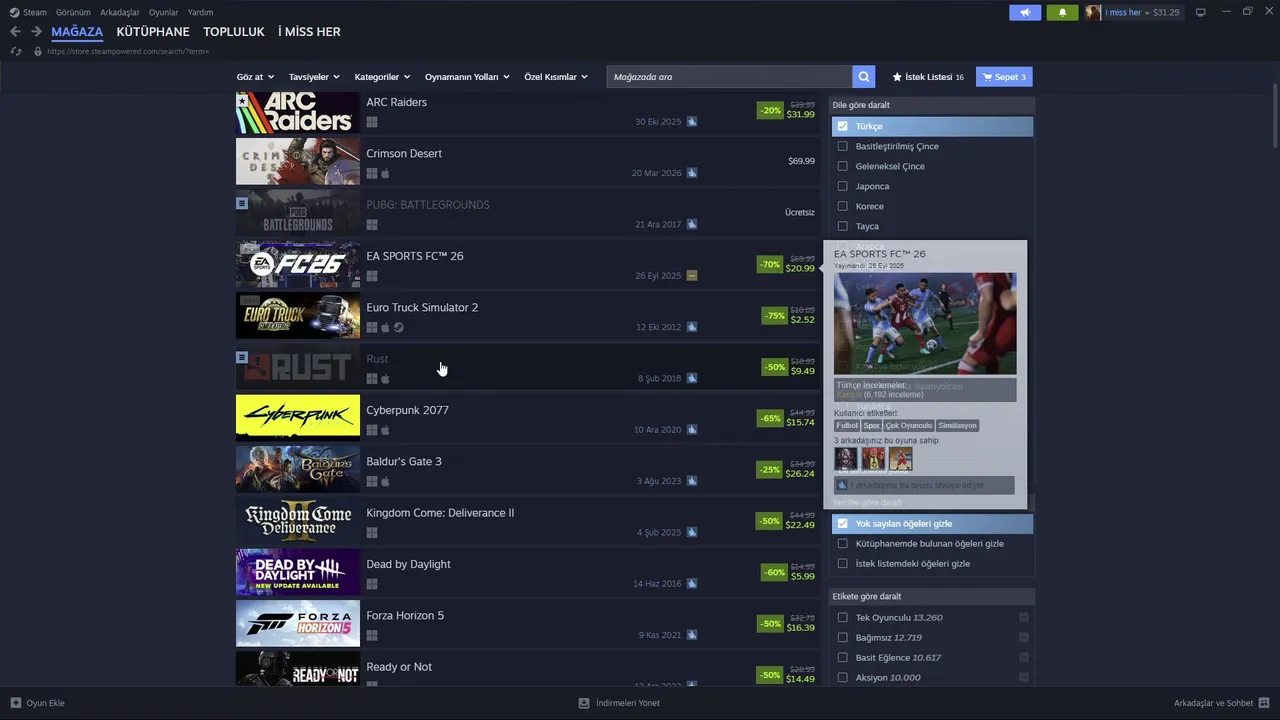Open the İstek Listesi button
This screenshot has height=720, width=1280.
click(x=928, y=77)
